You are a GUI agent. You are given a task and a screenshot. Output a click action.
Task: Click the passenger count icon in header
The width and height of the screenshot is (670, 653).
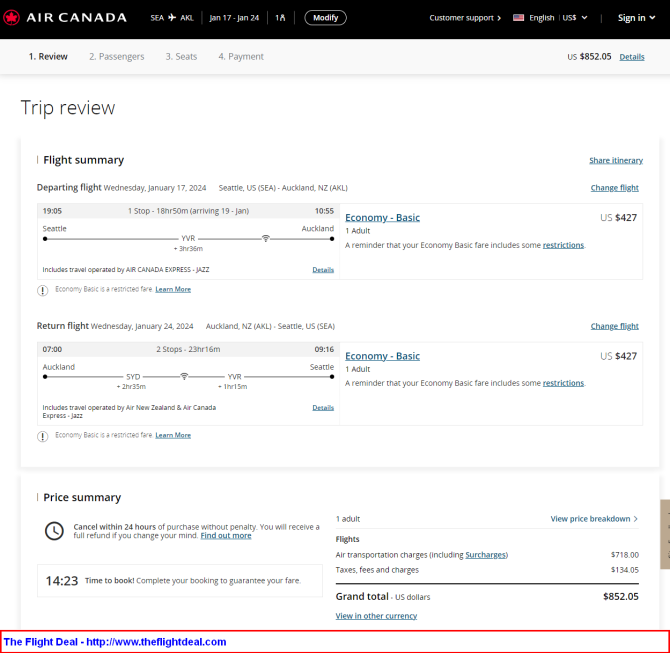(x=280, y=18)
